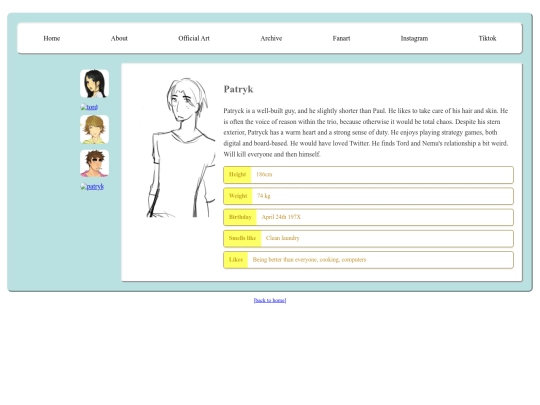The image size is (540, 405).
Task: Click the 'Clean laundry' value
Action: 283,238
